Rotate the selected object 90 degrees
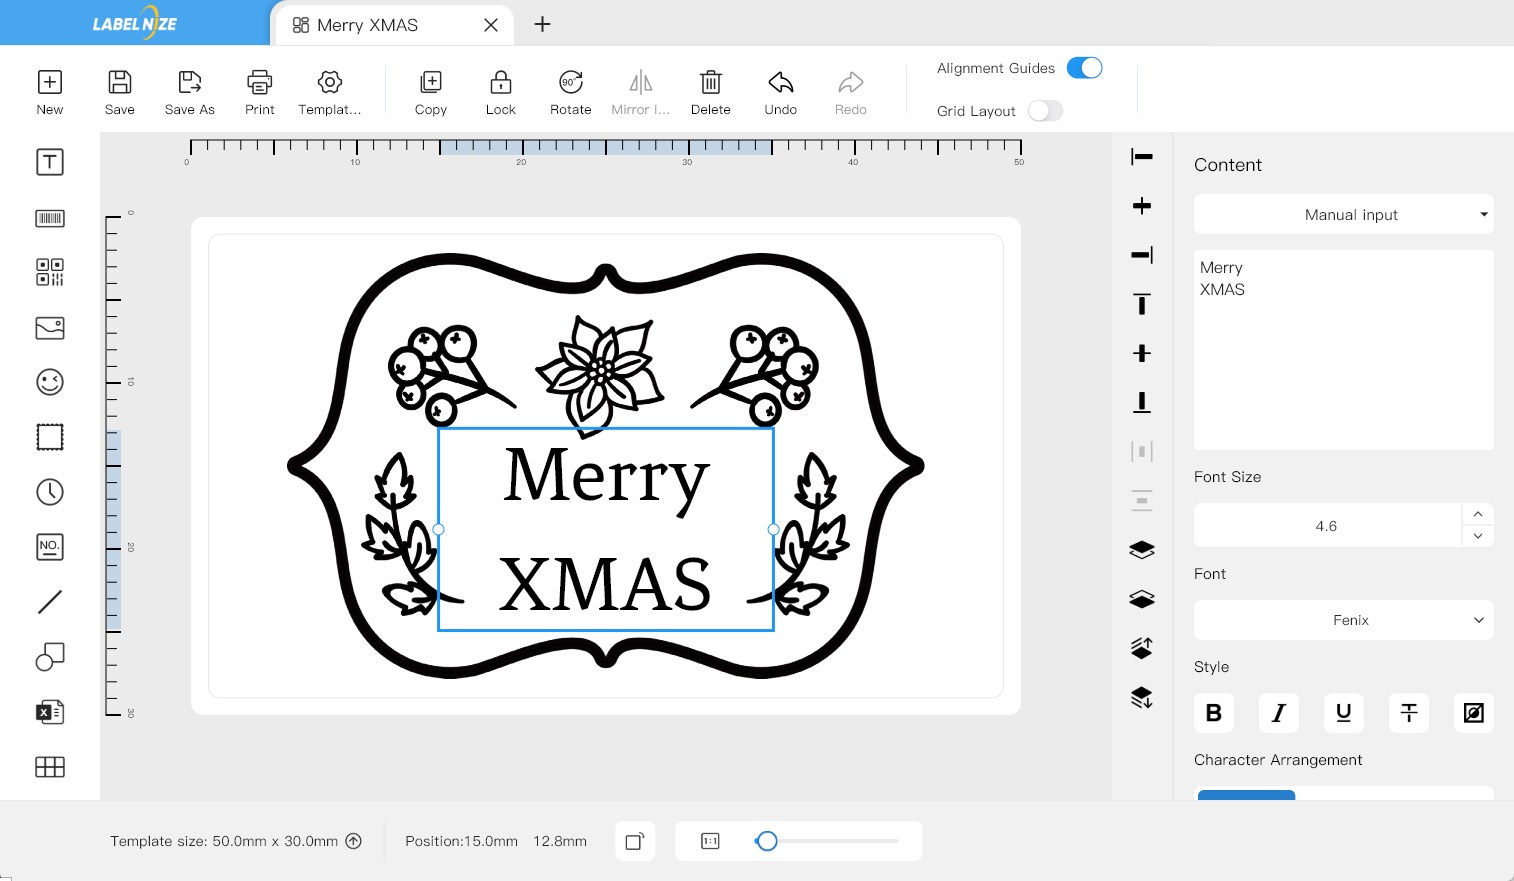This screenshot has width=1514, height=881. (571, 92)
